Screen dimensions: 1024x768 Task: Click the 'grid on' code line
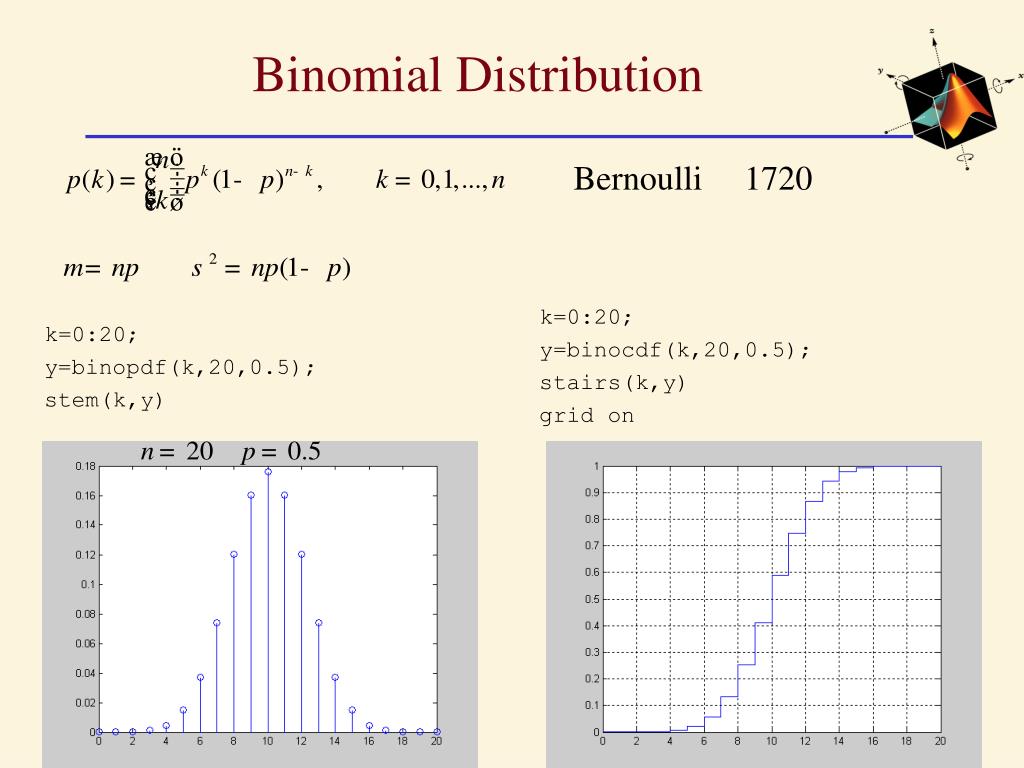click(x=586, y=415)
